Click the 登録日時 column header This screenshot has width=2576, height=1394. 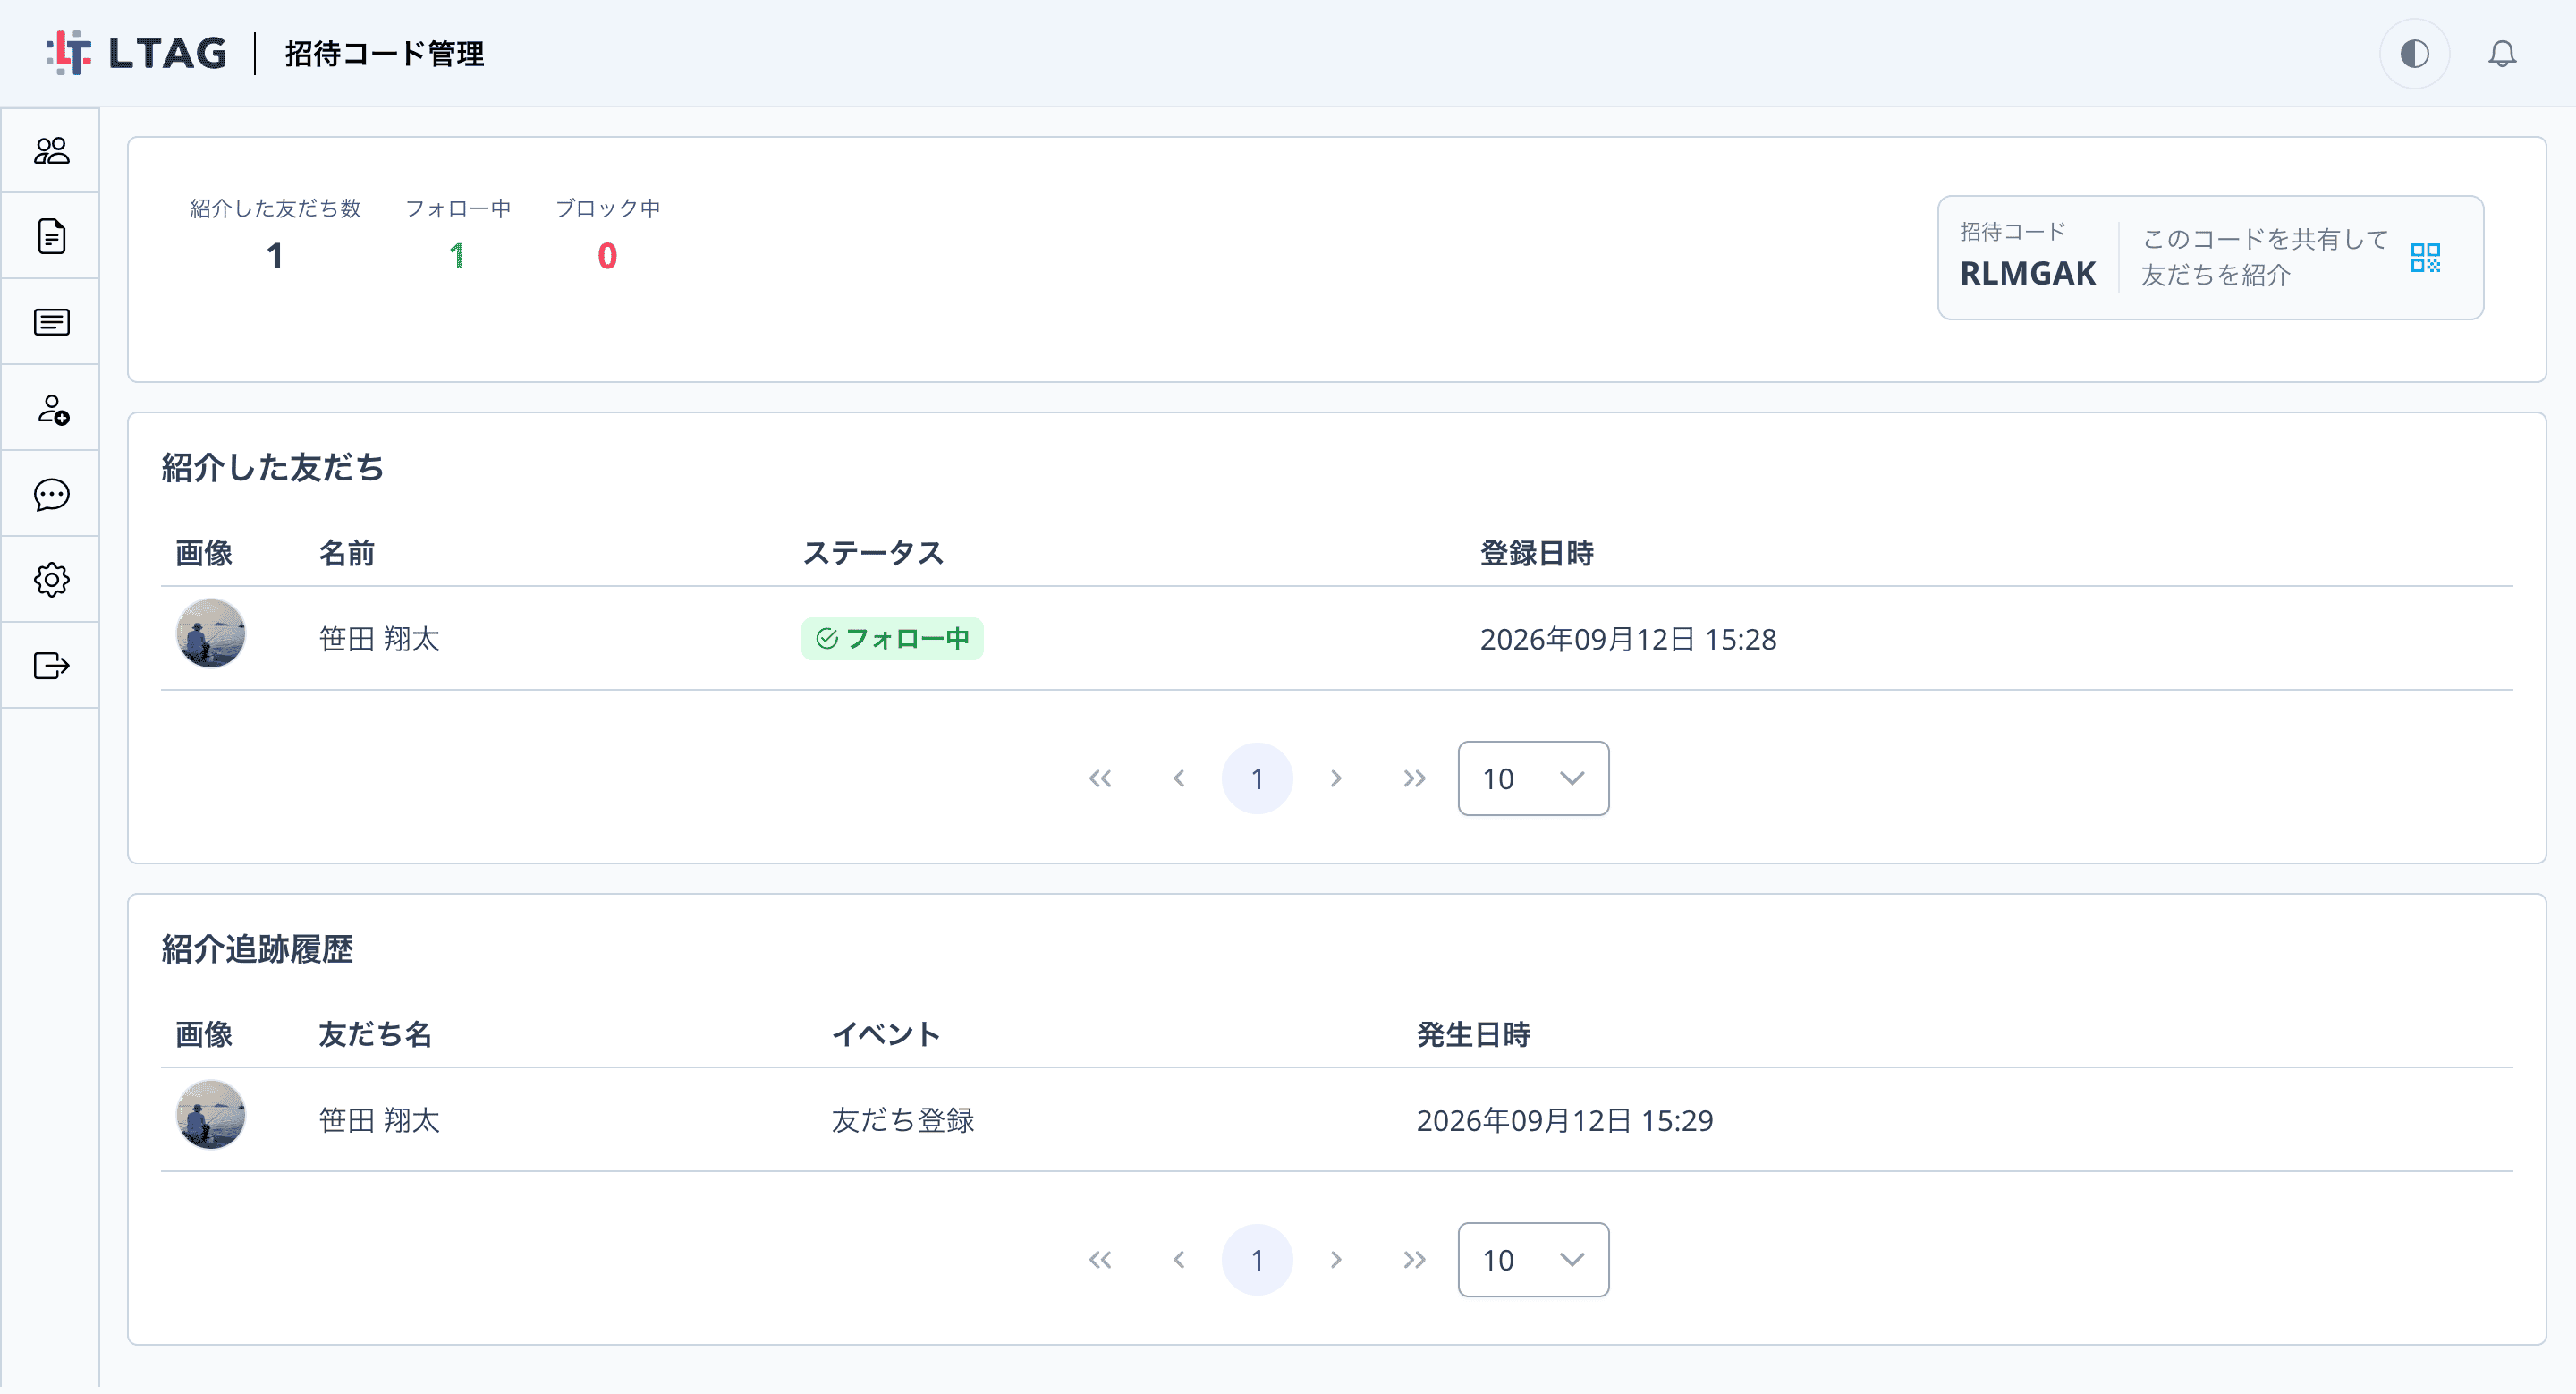click(1537, 553)
